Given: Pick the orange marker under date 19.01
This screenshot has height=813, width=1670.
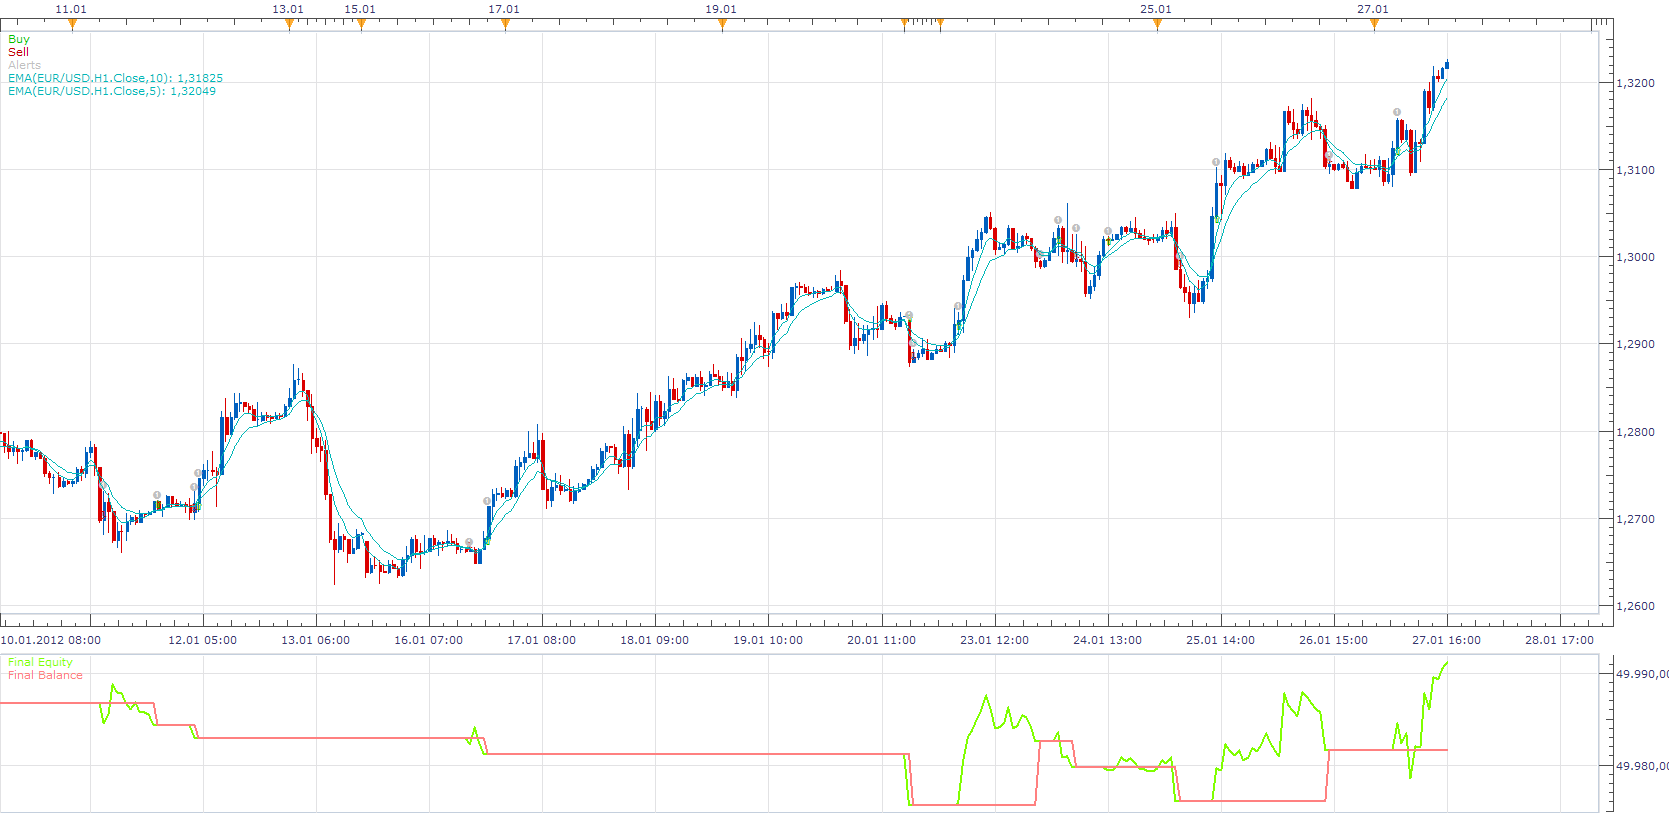Looking at the screenshot, I should click(722, 24).
